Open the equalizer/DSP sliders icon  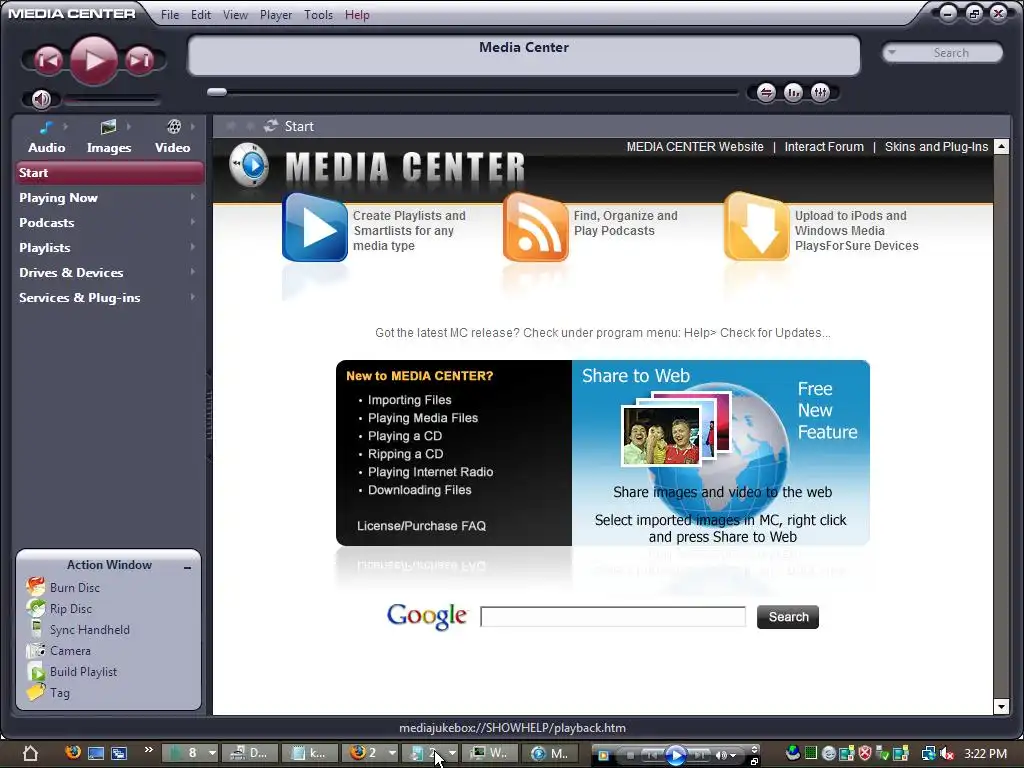pyautogui.click(x=820, y=93)
